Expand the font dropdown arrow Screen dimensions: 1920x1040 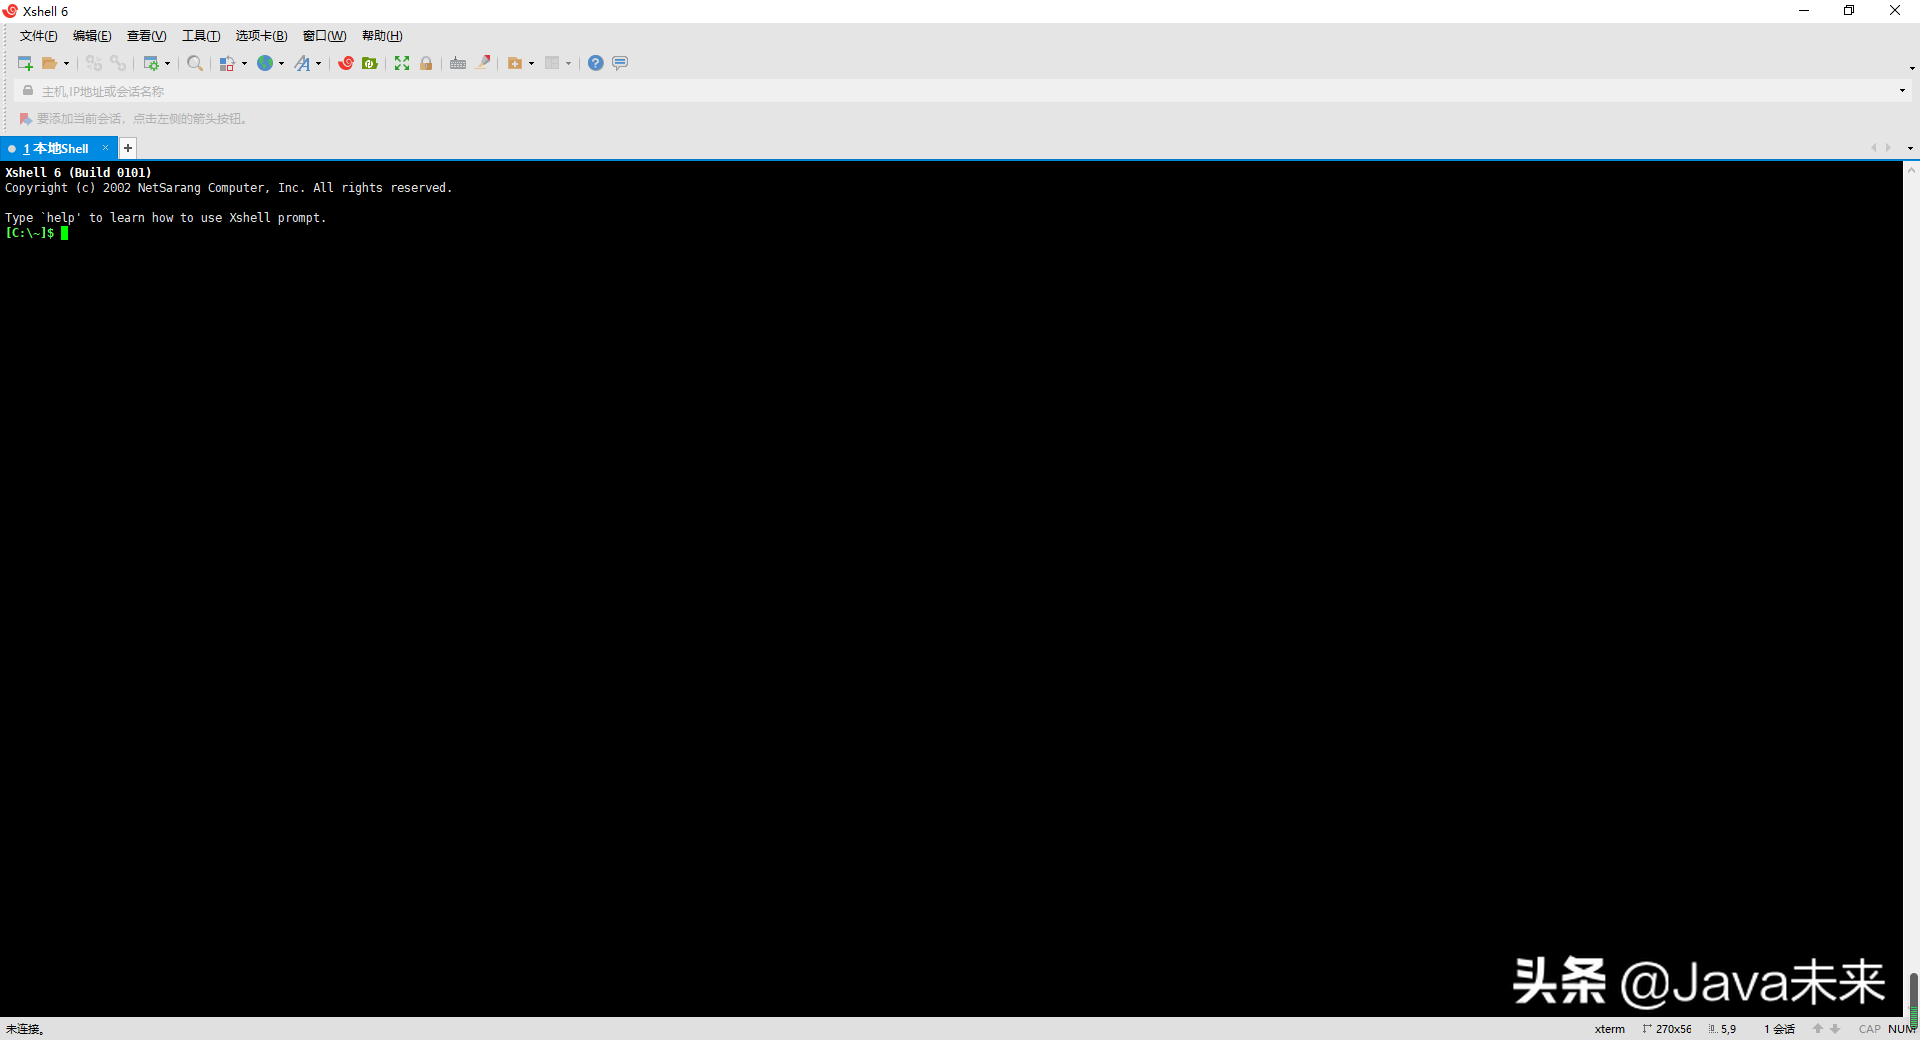point(319,63)
